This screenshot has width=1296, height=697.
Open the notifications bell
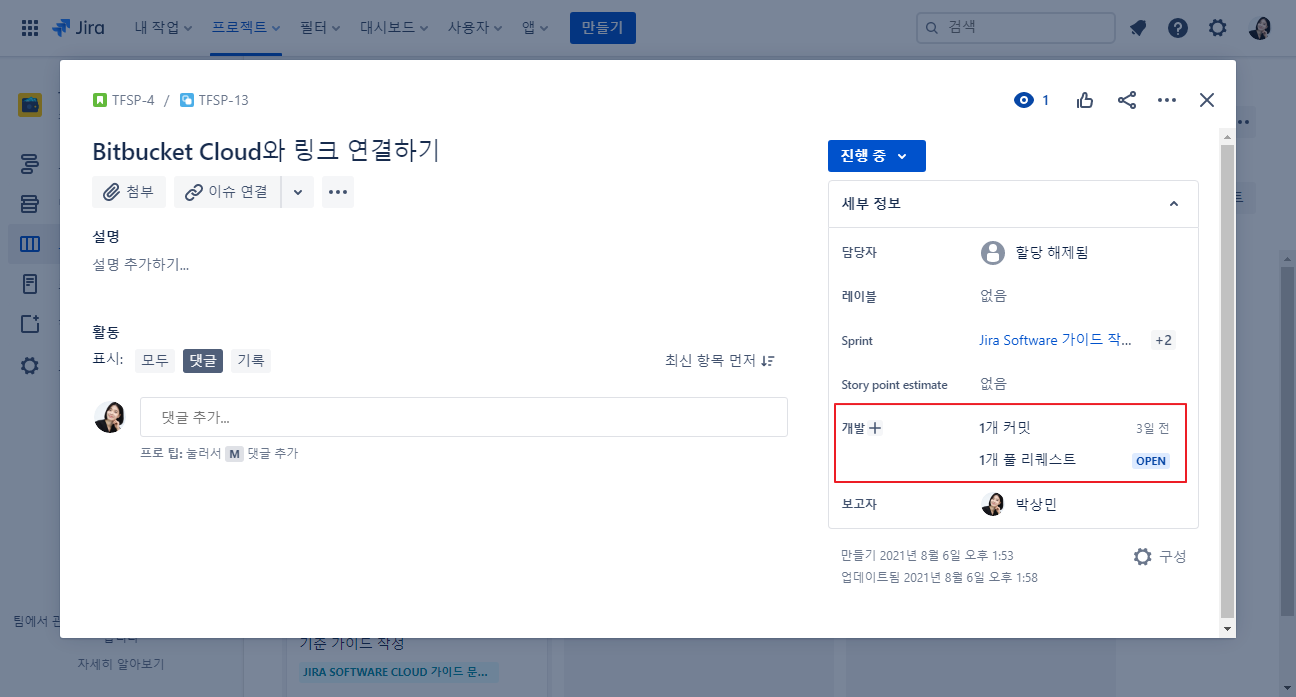[1138, 28]
